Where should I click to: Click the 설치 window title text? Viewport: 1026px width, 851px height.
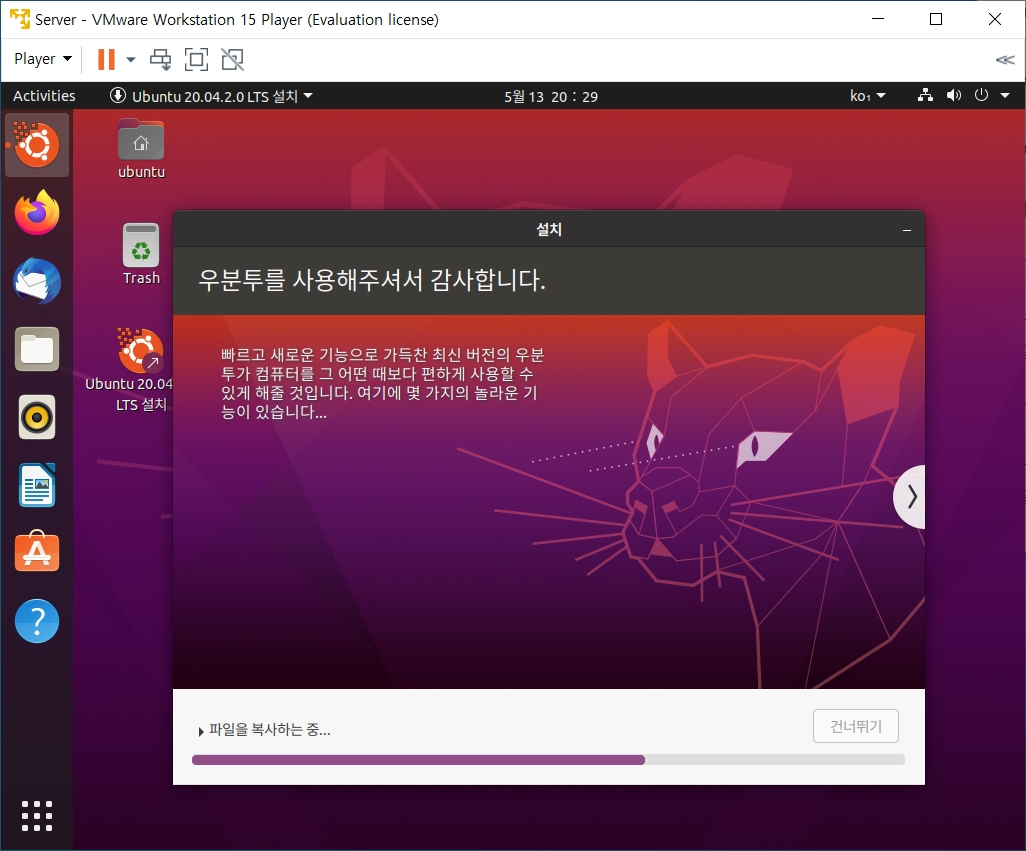coord(549,230)
